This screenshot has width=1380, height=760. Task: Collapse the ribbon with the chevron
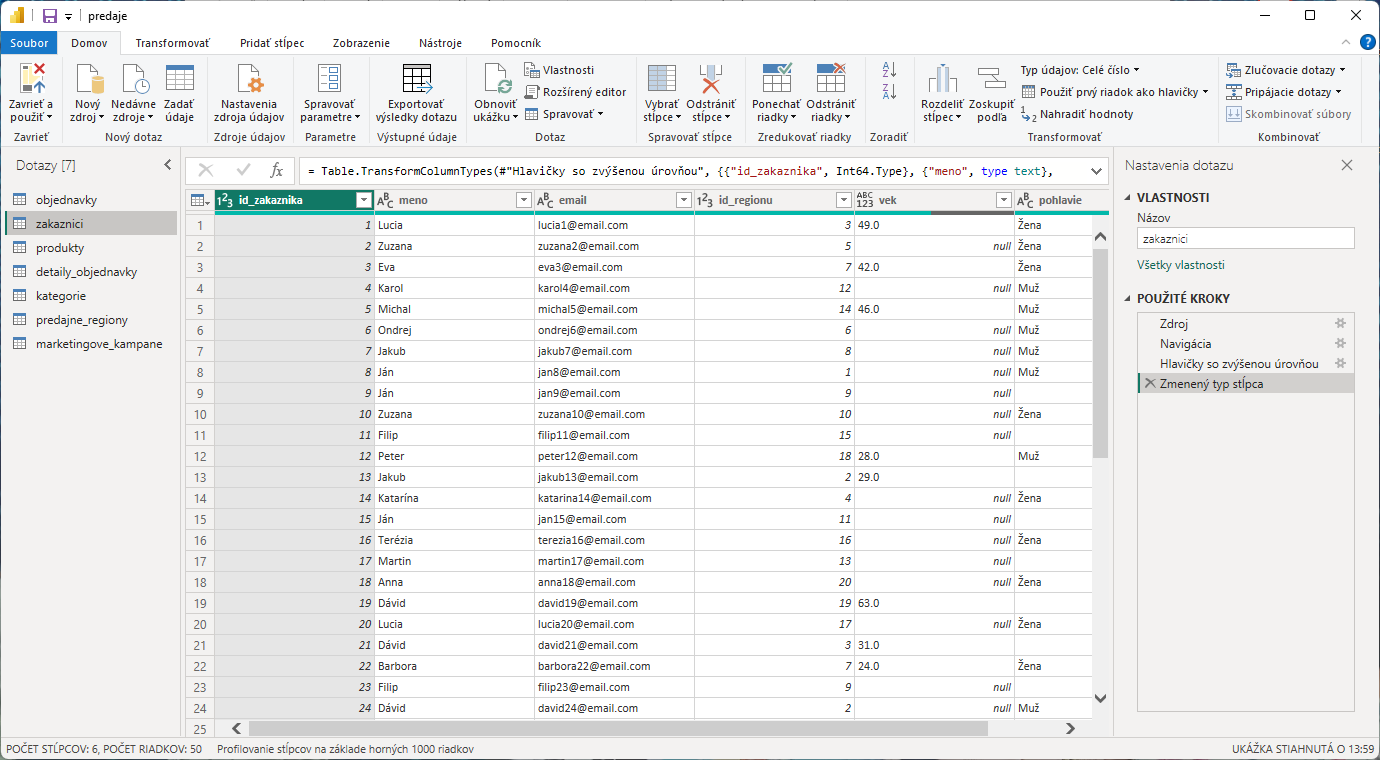click(1346, 42)
